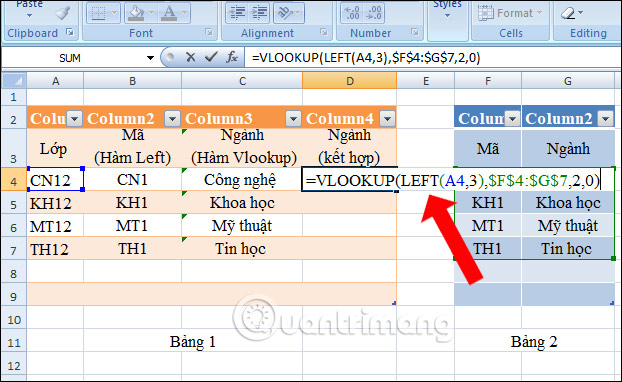This screenshot has width=622, height=382.
Task: Apply Font Color with the letter A icon
Action: (169, 13)
